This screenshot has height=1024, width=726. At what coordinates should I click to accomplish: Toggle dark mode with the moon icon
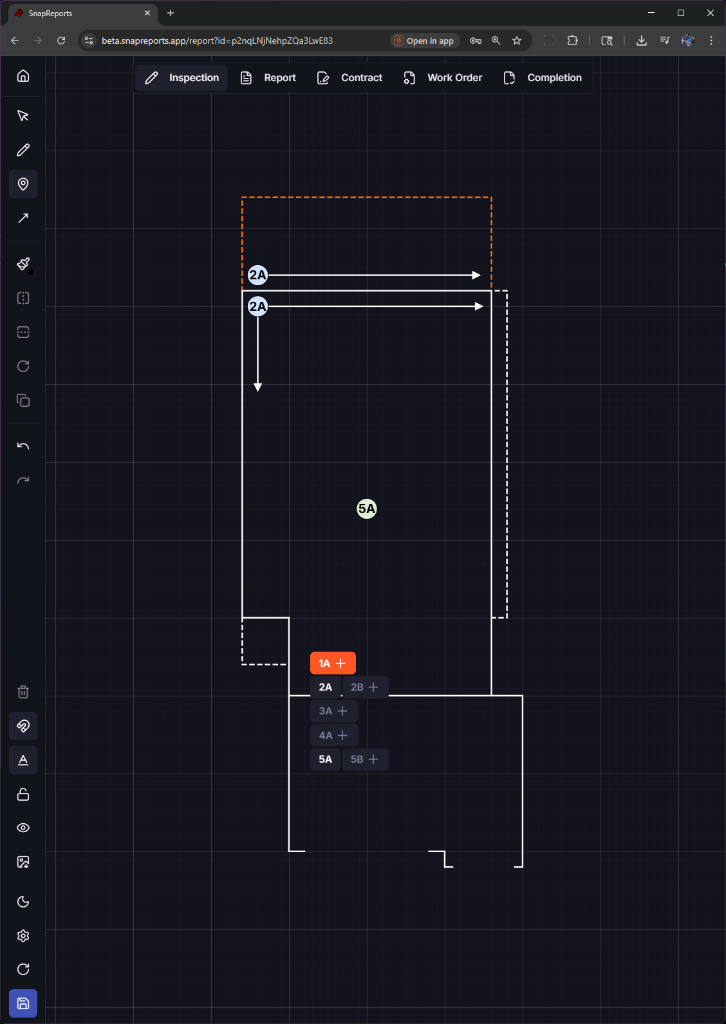(23, 902)
